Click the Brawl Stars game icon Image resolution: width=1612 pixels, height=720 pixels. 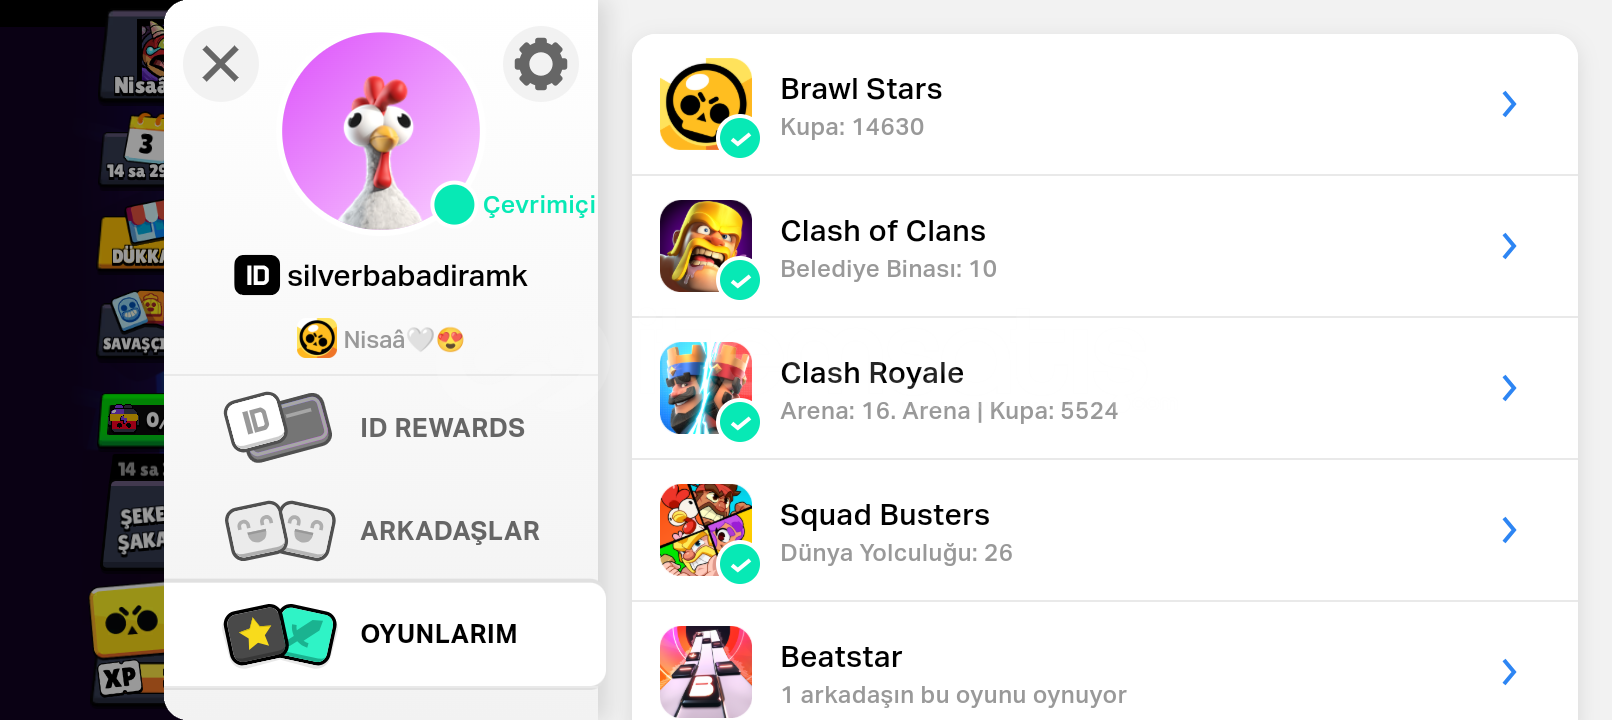(706, 104)
